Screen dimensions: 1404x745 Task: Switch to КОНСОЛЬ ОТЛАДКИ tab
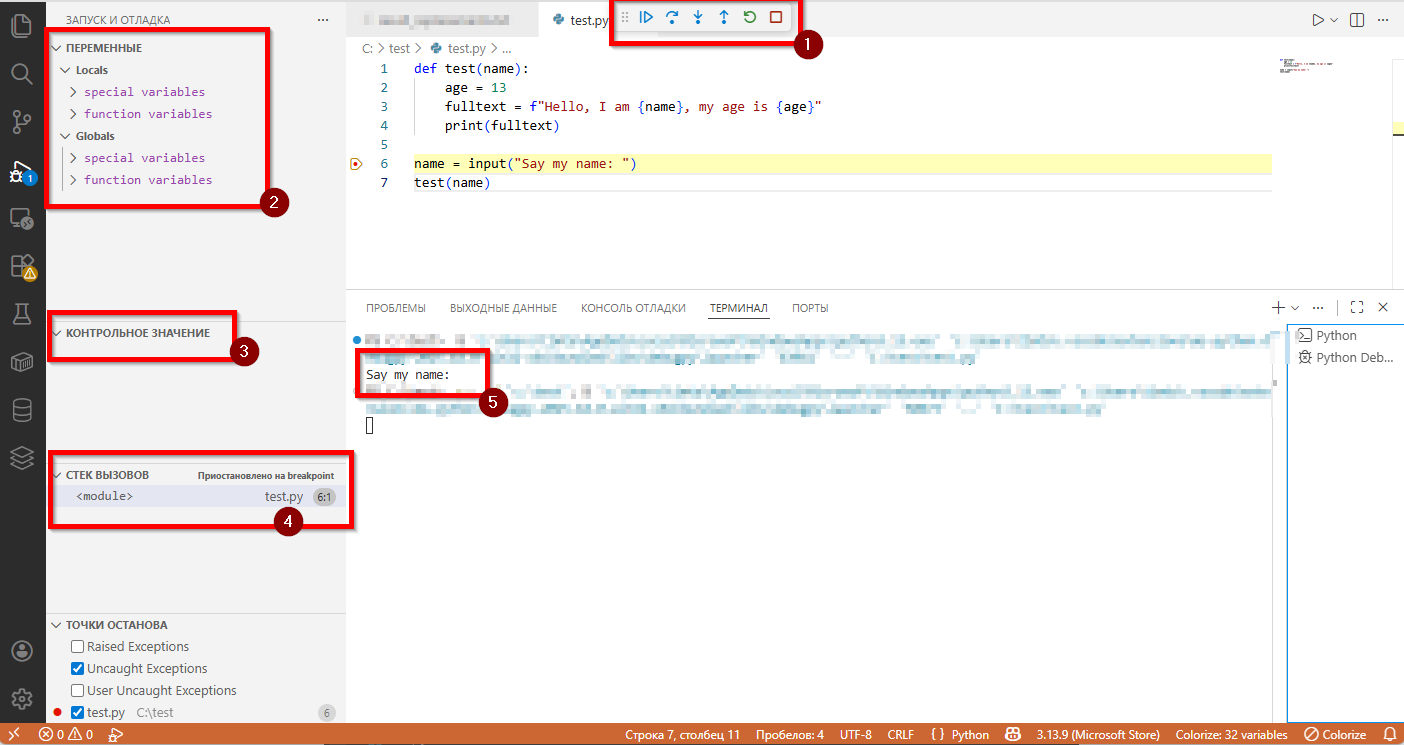click(633, 308)
